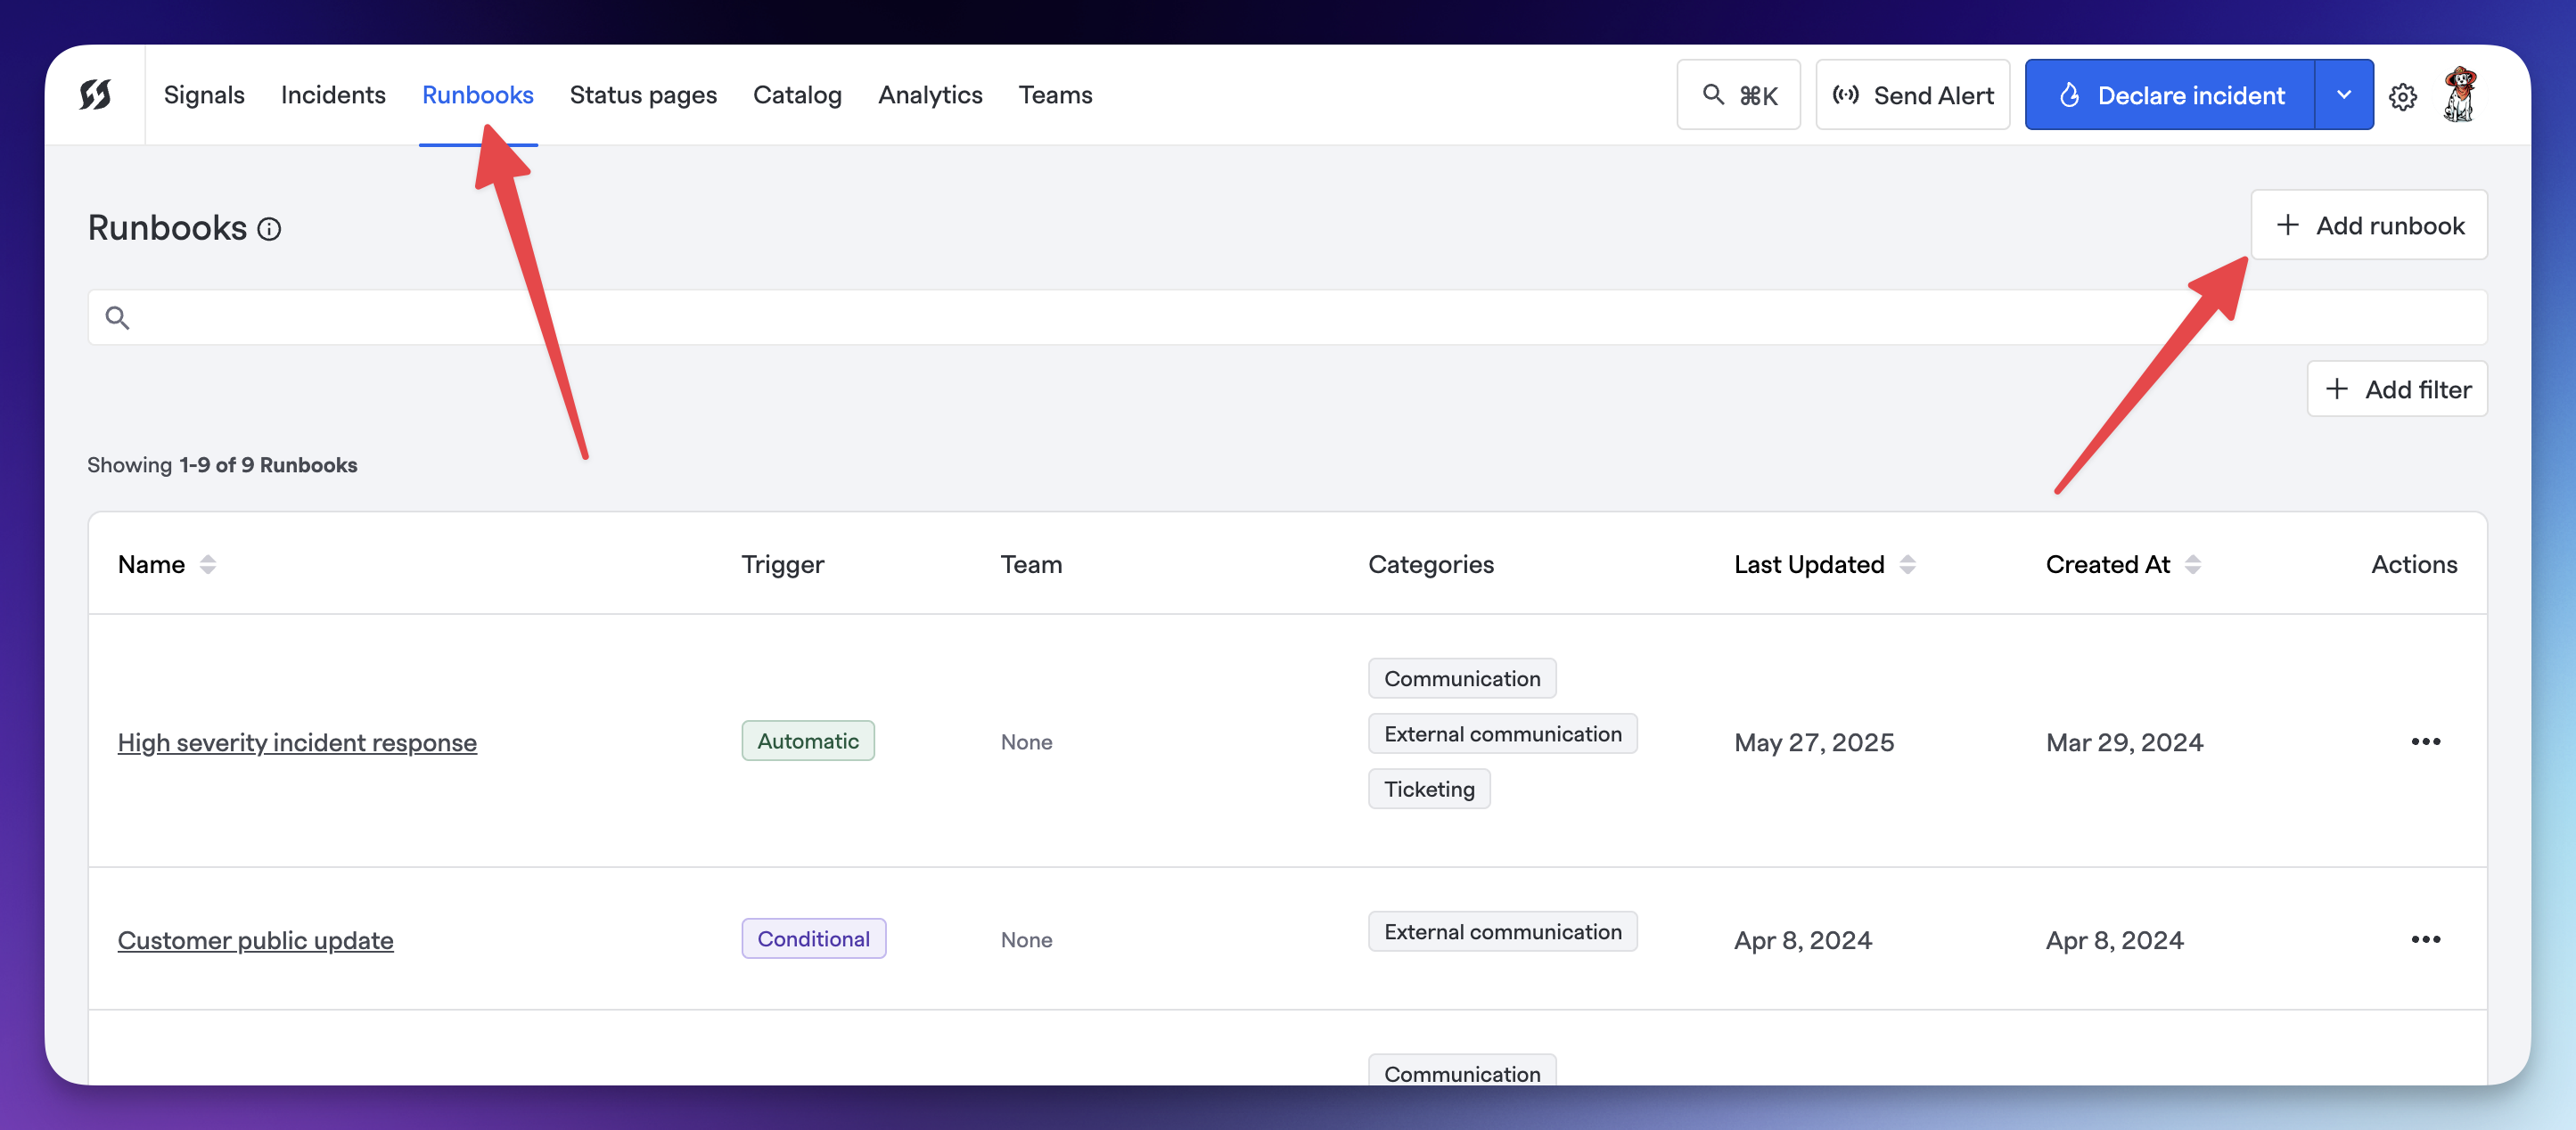This screenshot has height=1130, width=2576.
Task: Click the Trigger column header
Action: 782,564
